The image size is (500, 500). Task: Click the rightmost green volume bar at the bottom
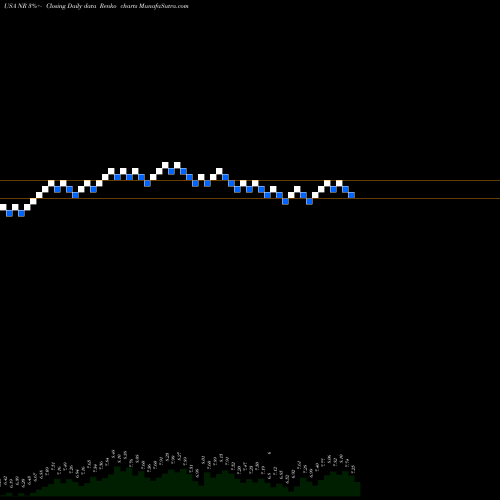click(x=357, y=489)
